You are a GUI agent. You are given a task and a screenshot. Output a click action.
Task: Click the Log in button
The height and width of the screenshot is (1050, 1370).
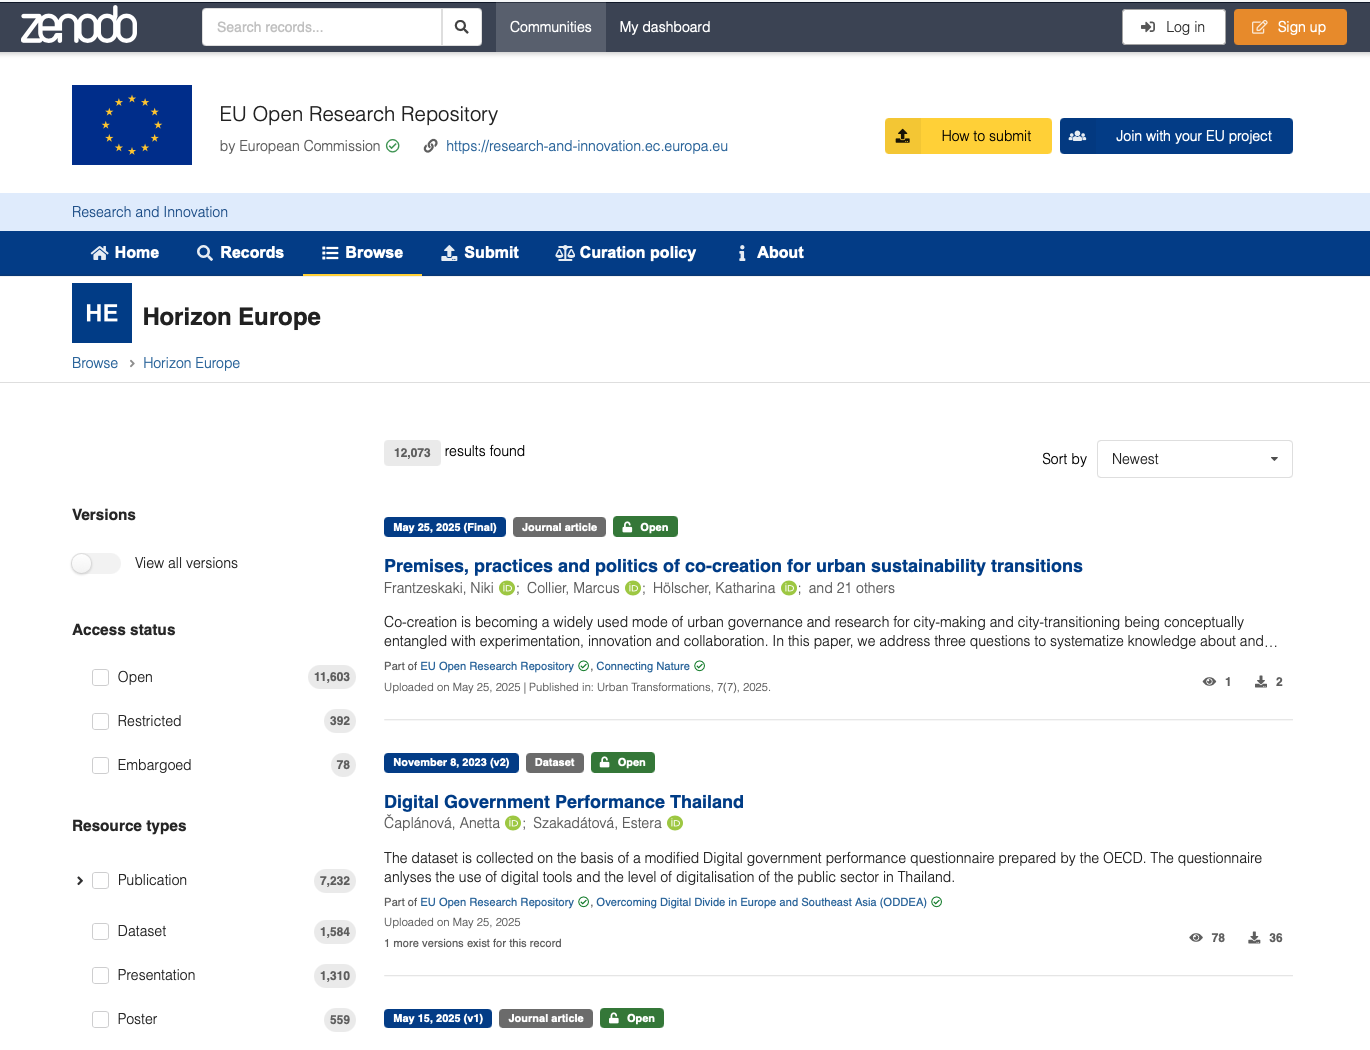(1174, 27)
